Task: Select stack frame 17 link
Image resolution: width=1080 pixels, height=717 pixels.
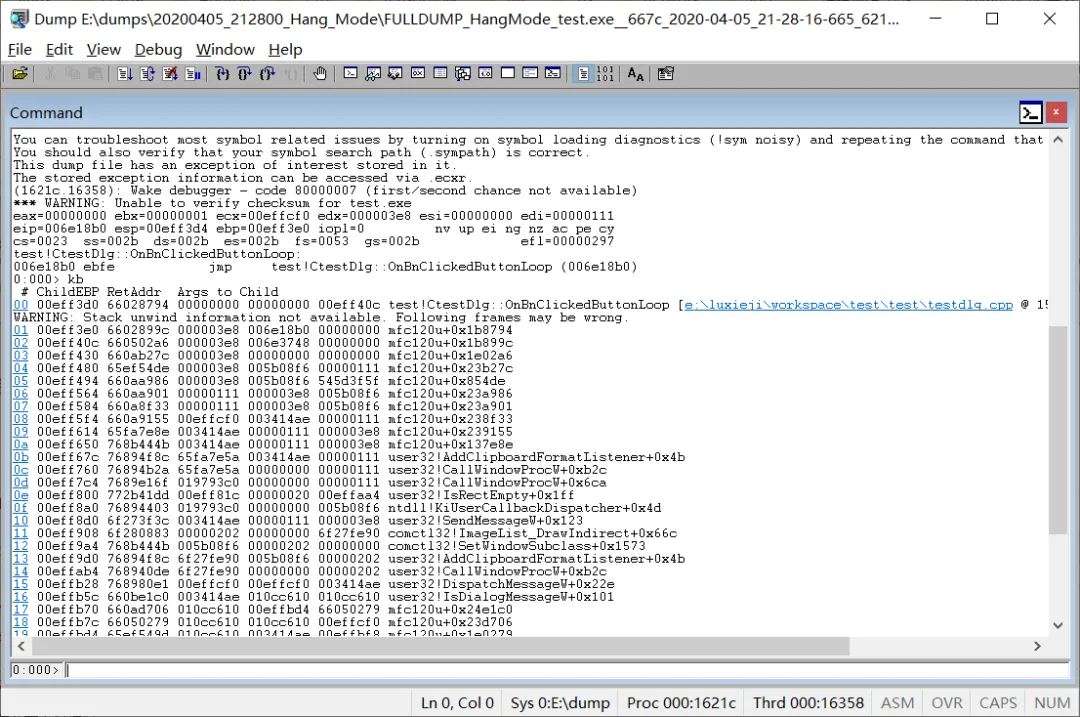Action: (x=21, y=610)
